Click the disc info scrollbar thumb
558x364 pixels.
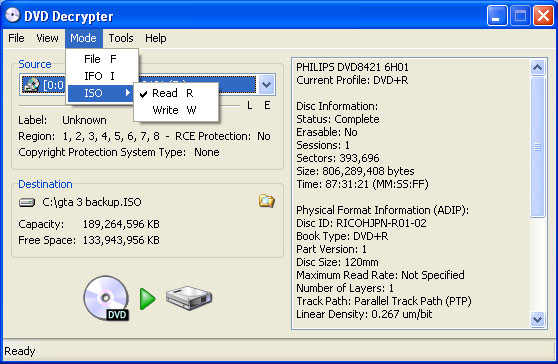(x=537, y=147)
